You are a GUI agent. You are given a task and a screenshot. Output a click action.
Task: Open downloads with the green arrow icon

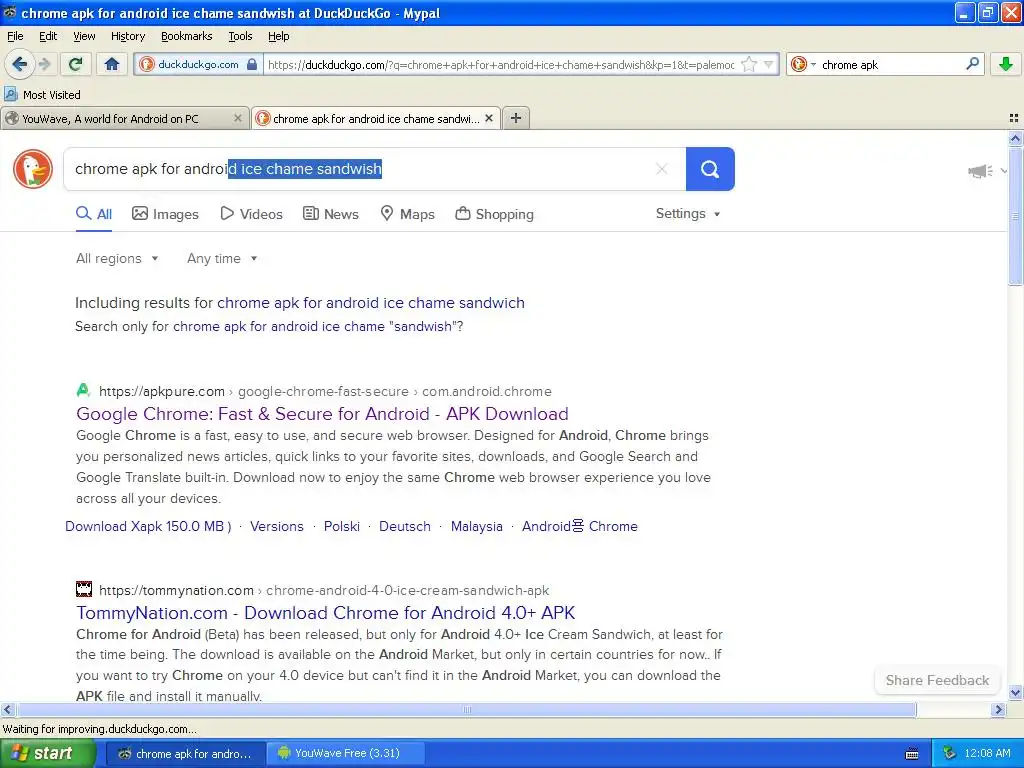(x=1006, y=64)
